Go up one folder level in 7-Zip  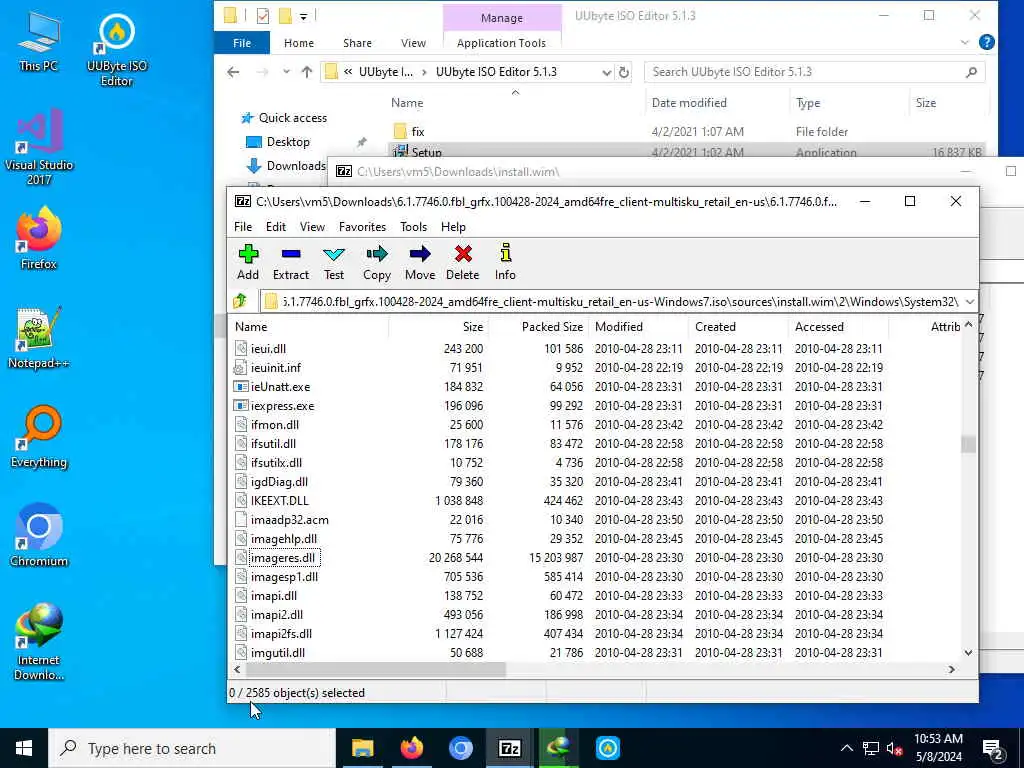(x=240, y=301)
